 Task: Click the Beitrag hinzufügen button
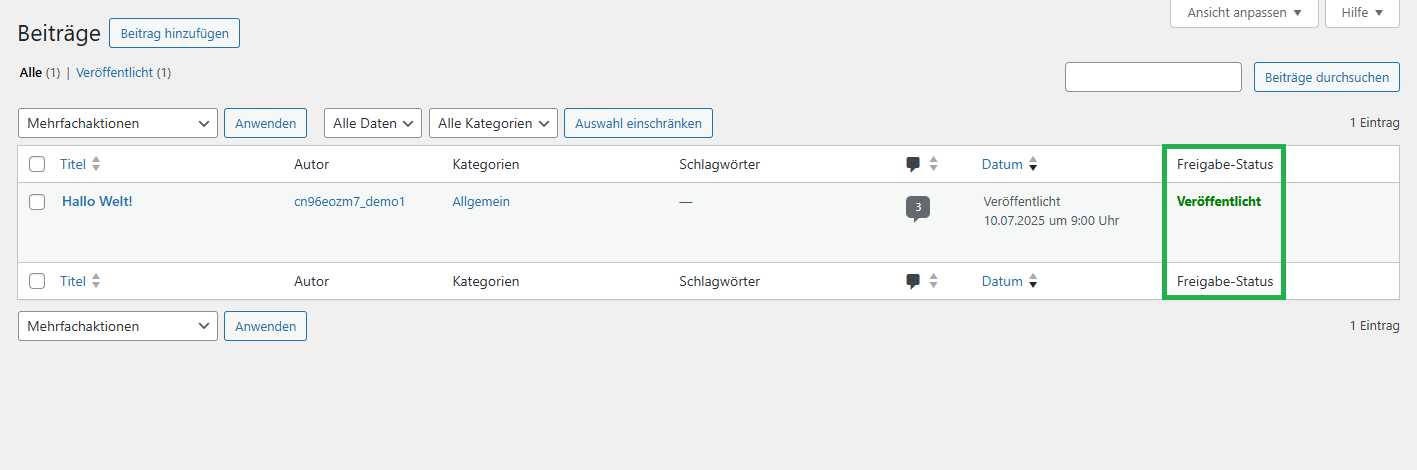click(x=174, y=33)
